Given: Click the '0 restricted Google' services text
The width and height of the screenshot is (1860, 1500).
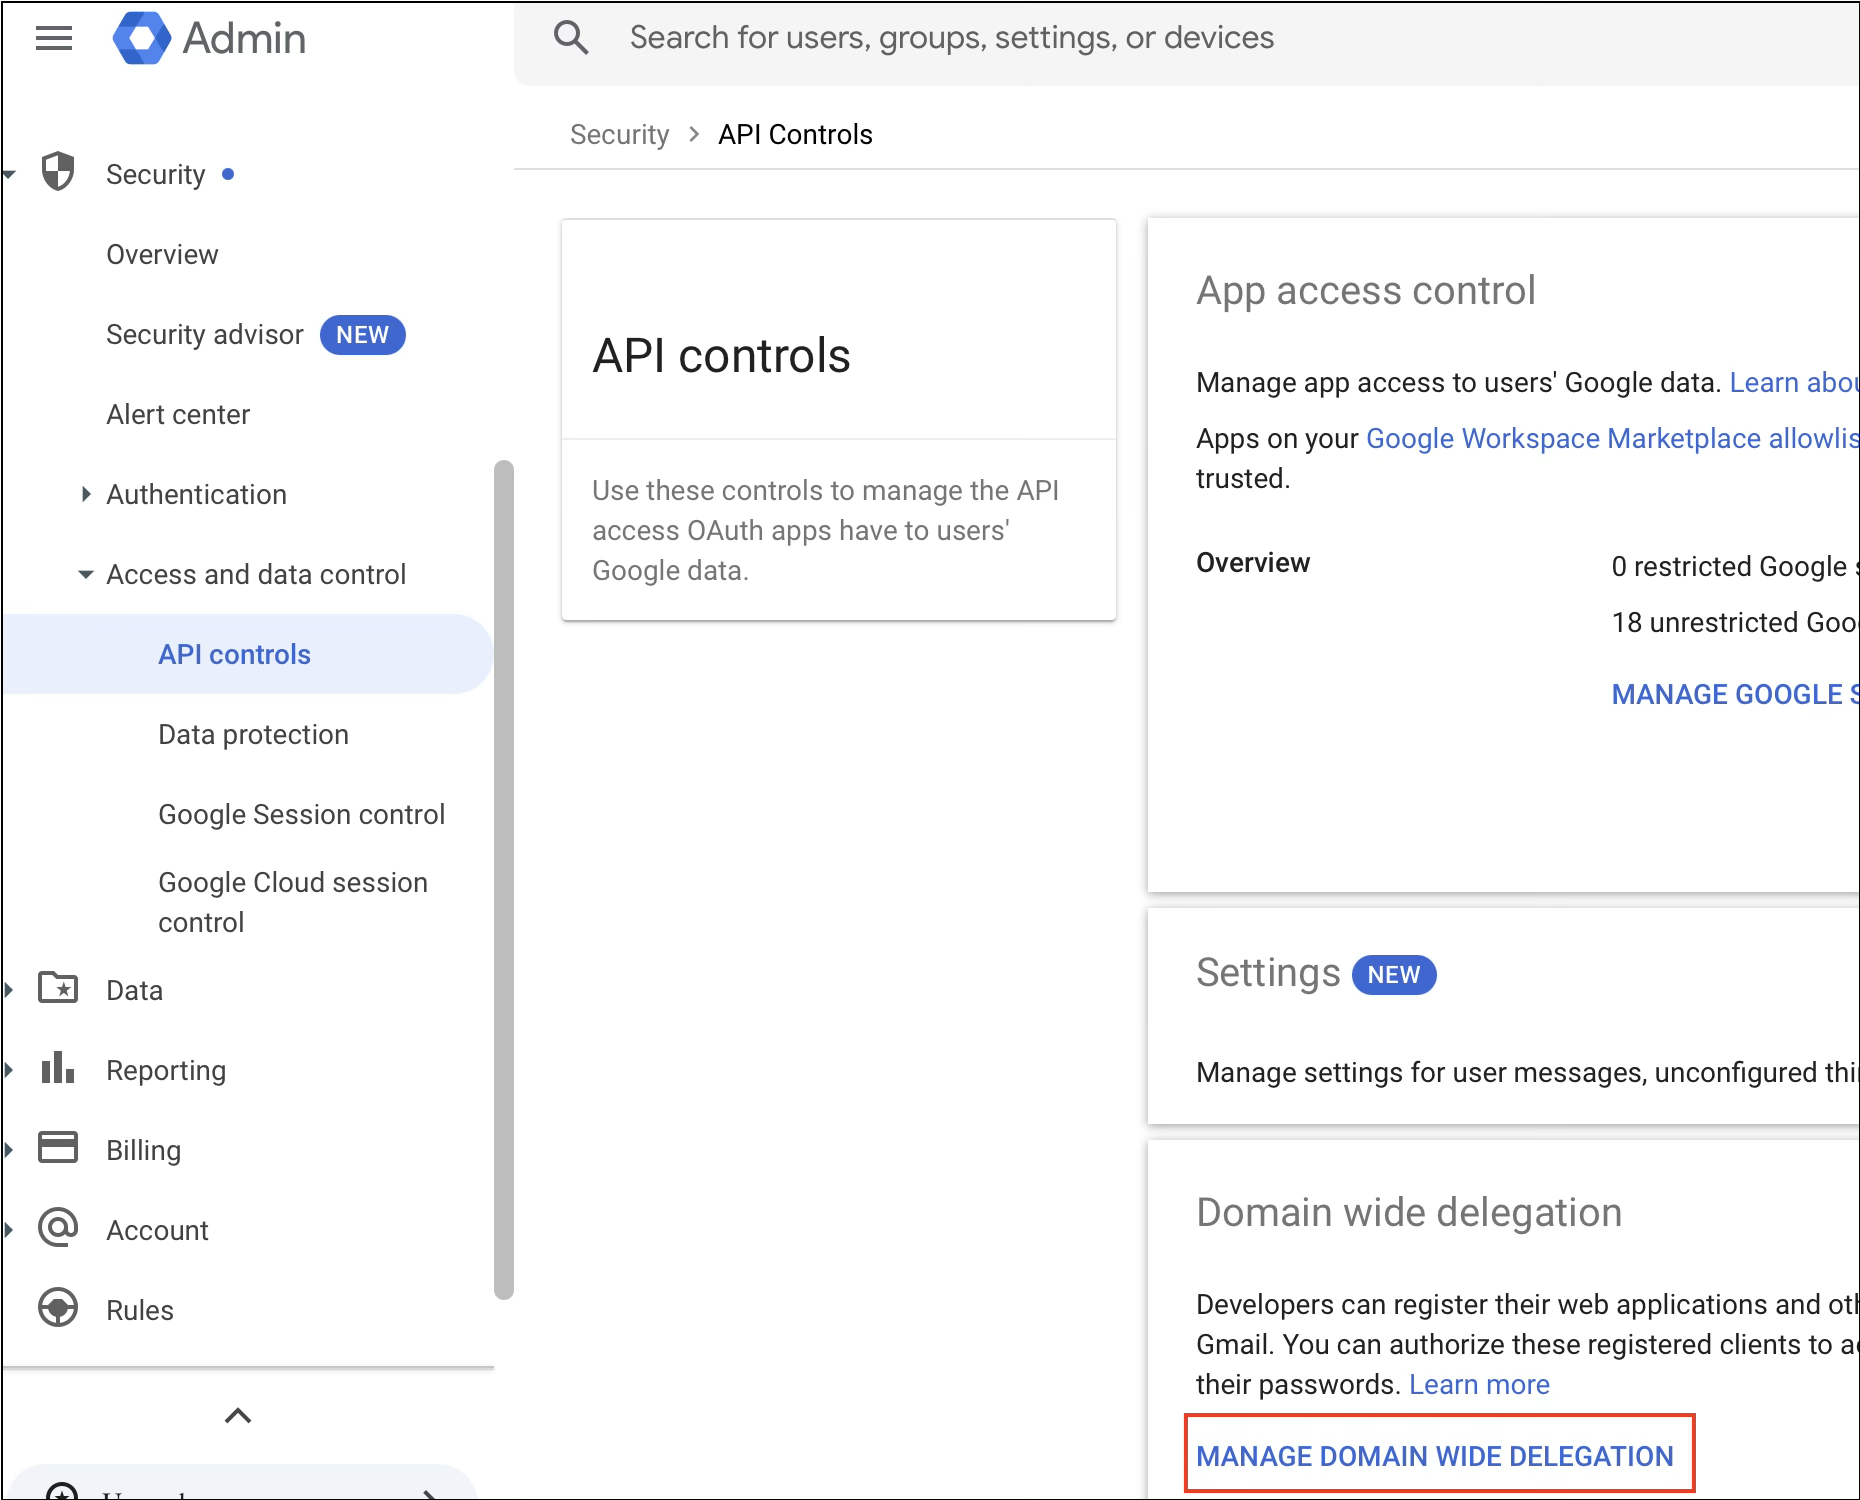Looking at the screenshot, I should (x=1734, y=566).
